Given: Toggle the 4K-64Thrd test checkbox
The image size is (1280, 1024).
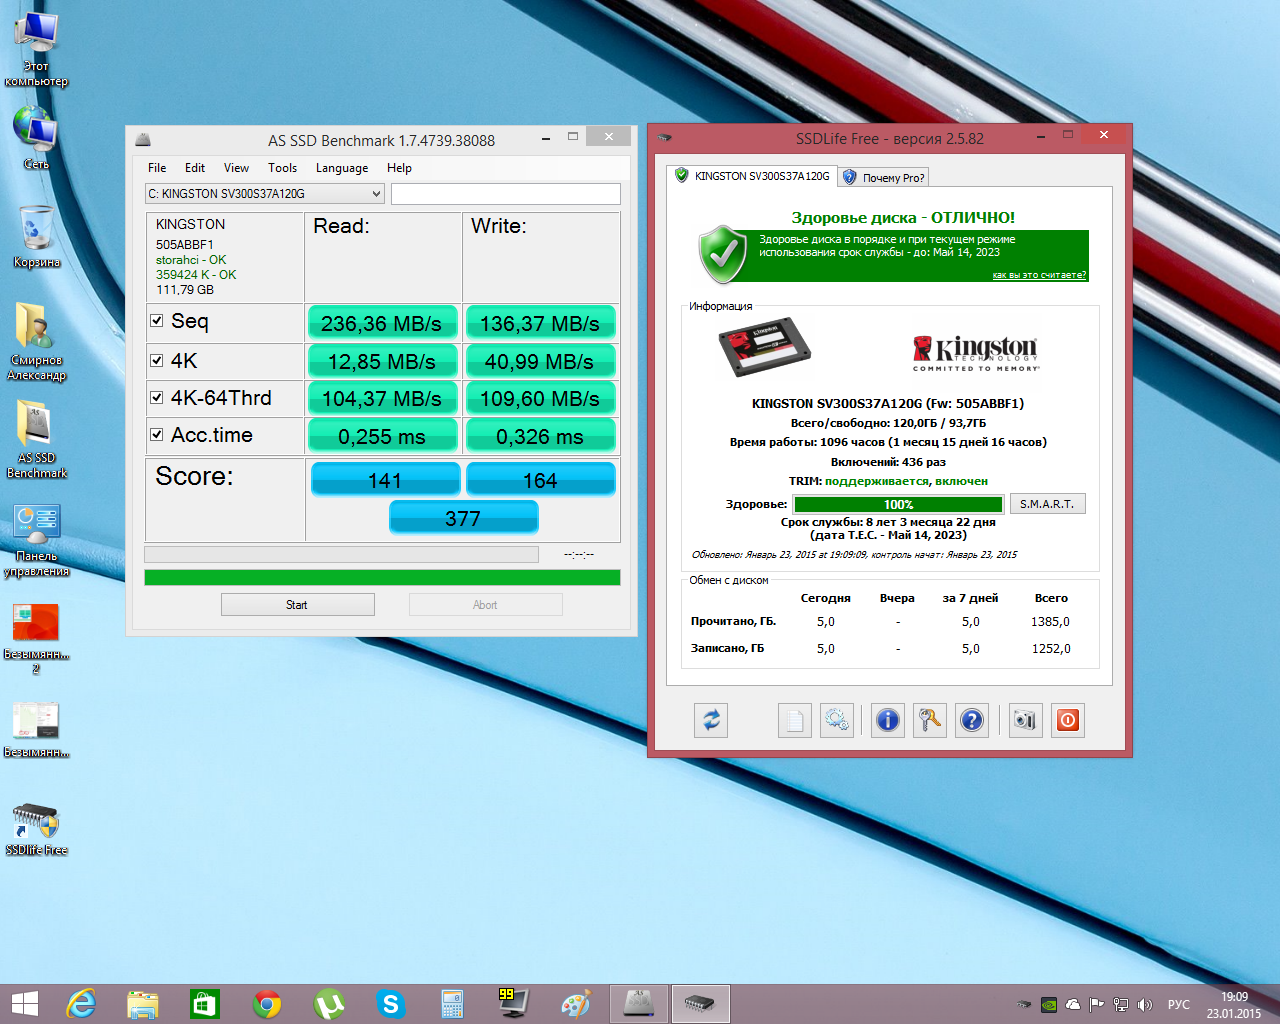Looking at the screenshot, I should (x=156, y=398).
